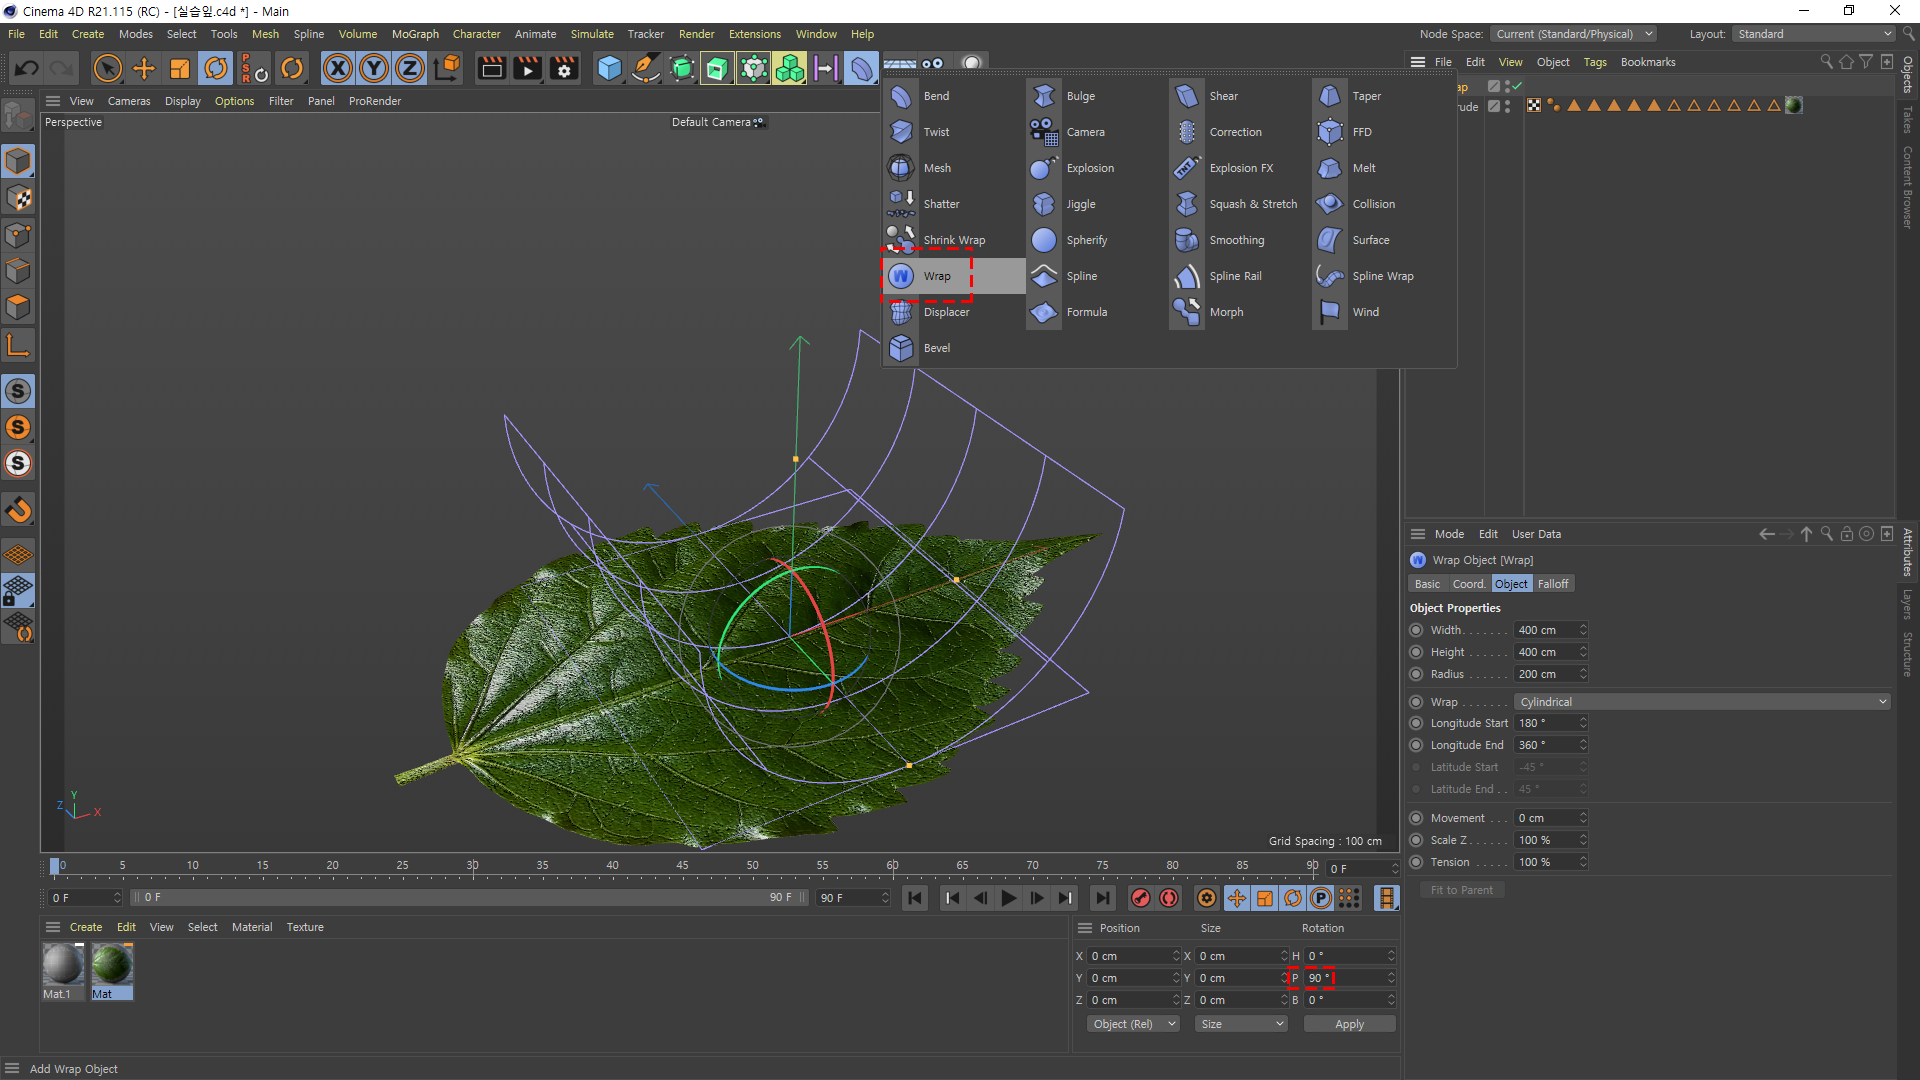This screenshot has width=1920, height=1080.
Task: Open the MoGraph menu
Action: tap(415, 34)
